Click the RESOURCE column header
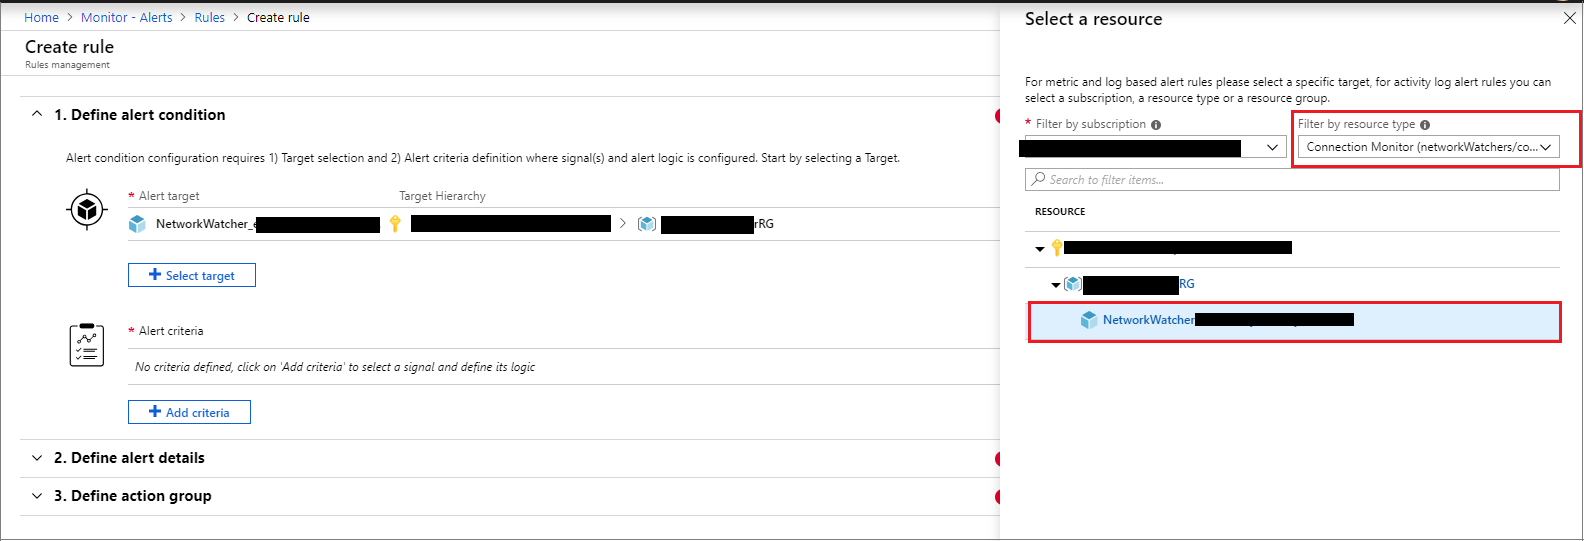Screen dimensions: 1584x541 [1060, 212]
